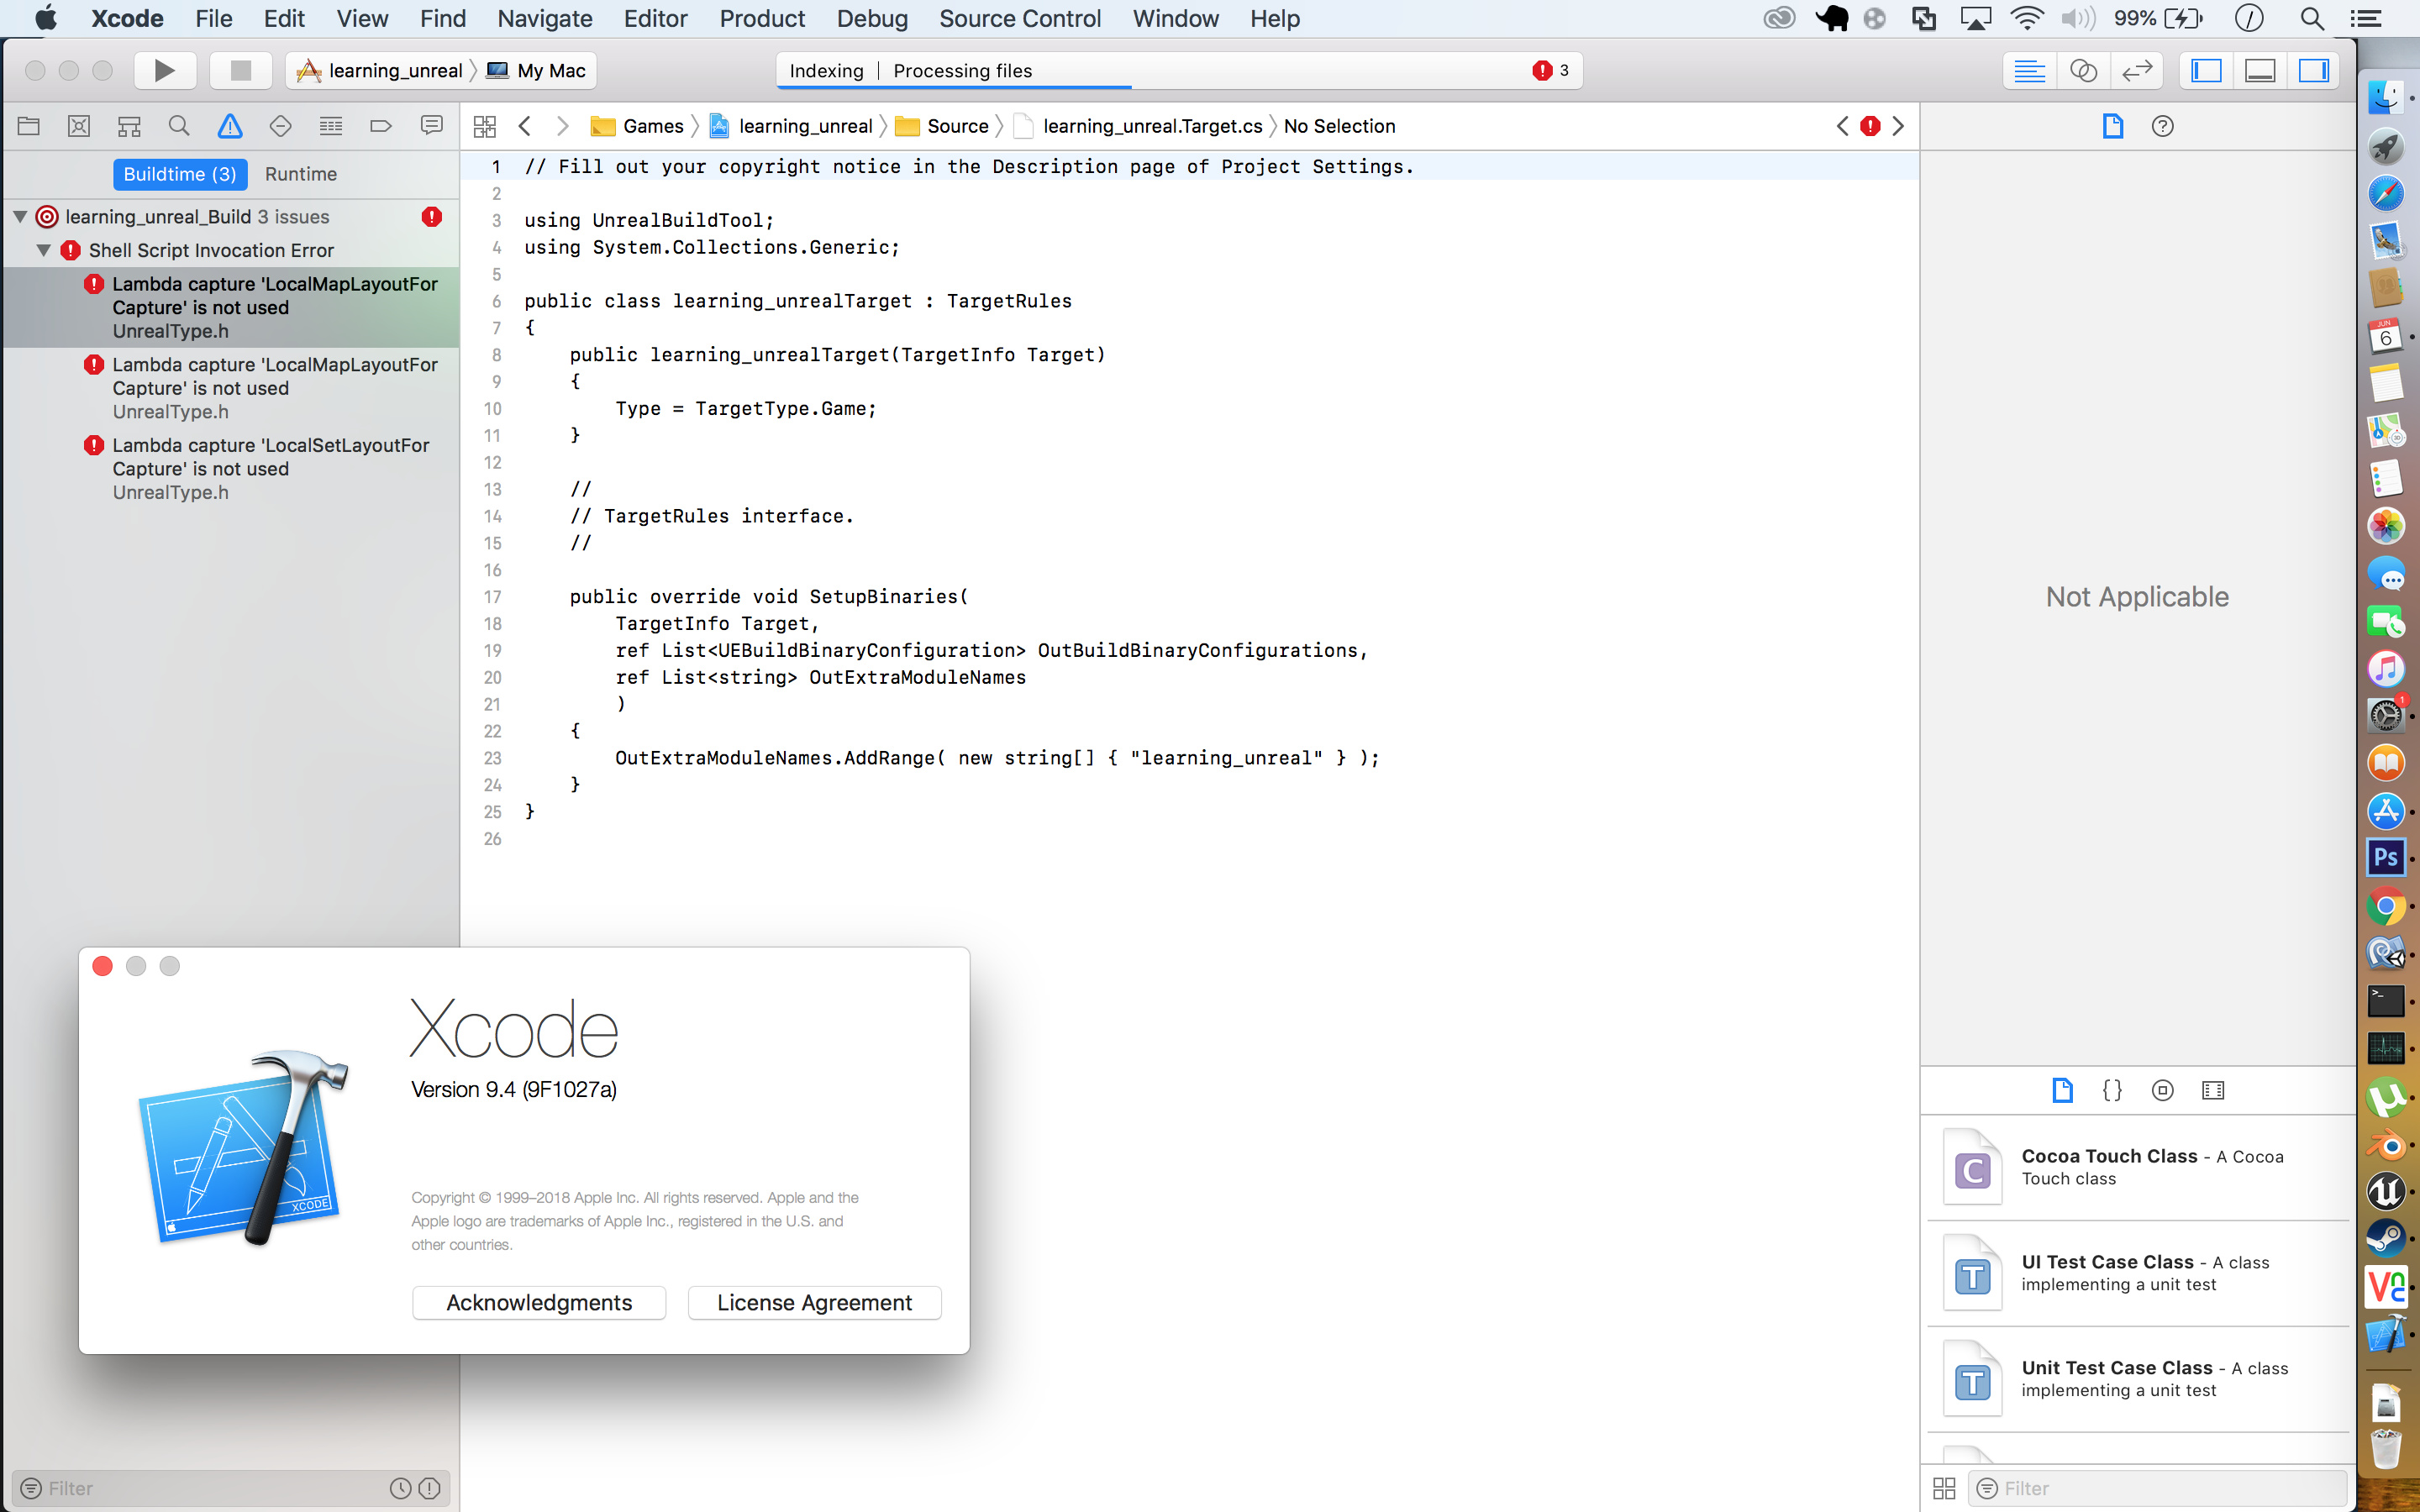Screen dimensions: 2420x1512
Task: Select the Cocoa Touch Class template
Action: pos(2138,1167)
